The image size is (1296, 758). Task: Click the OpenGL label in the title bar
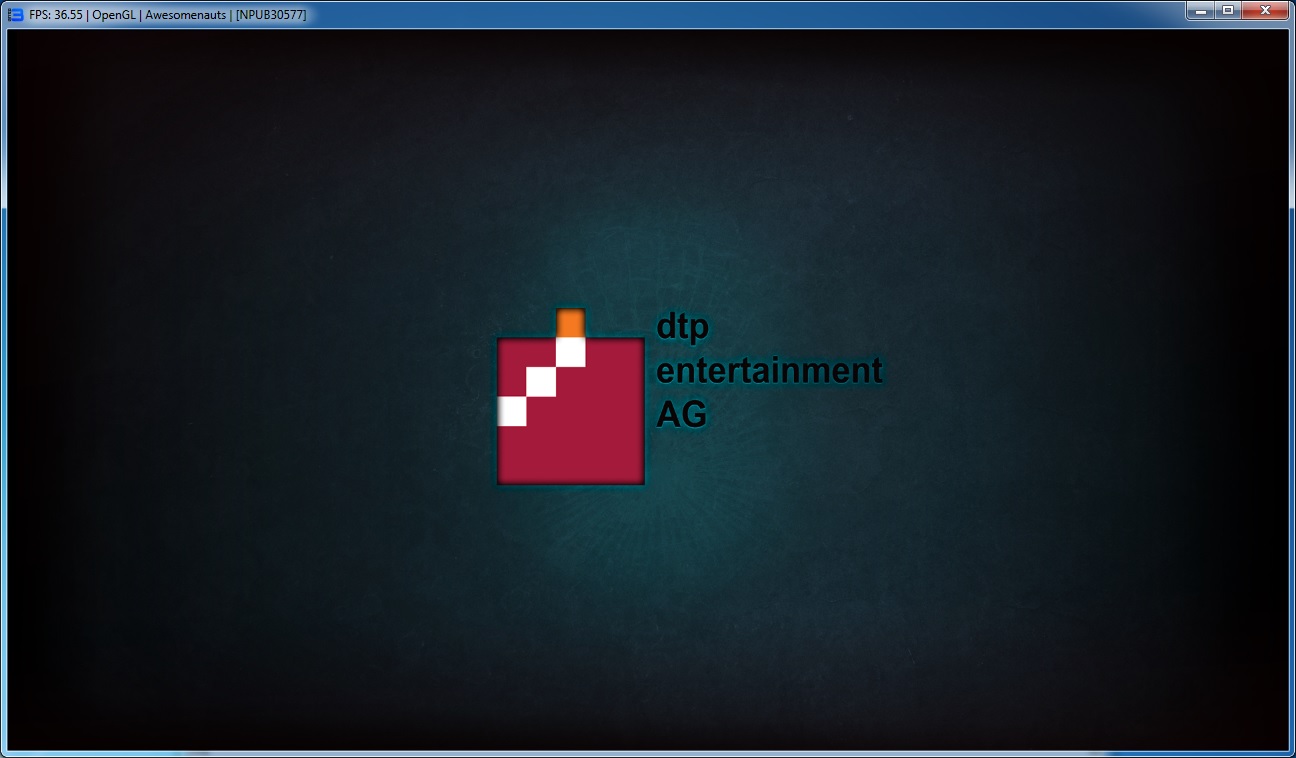pyautogui.click(x=115, y=15)
